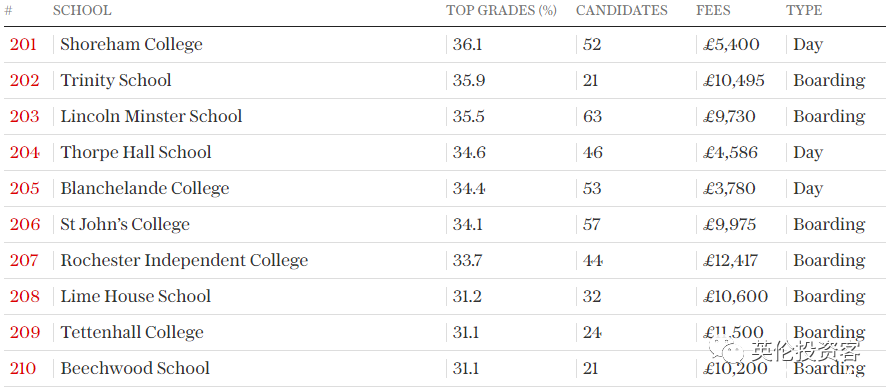
Task: Click the TYPE column header
Action: click(x=804, y=10)
